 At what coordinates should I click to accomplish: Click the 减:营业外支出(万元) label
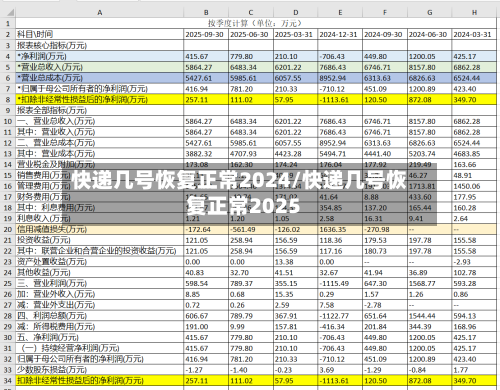[56, 305]
